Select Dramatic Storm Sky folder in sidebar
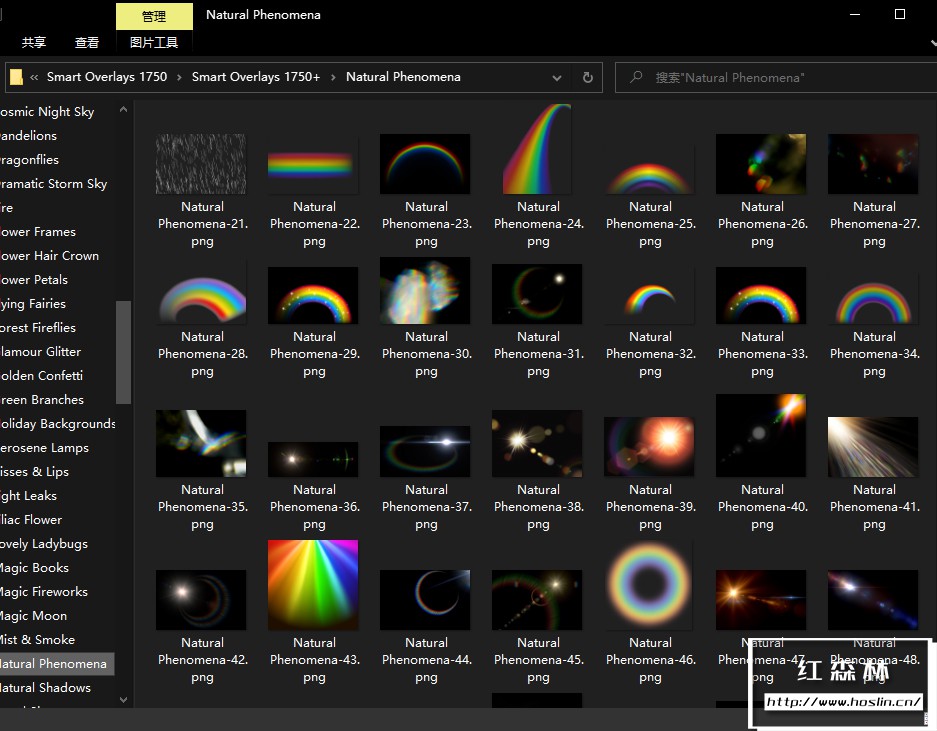This screenshot has width=937, height=731. click(53, 184)
